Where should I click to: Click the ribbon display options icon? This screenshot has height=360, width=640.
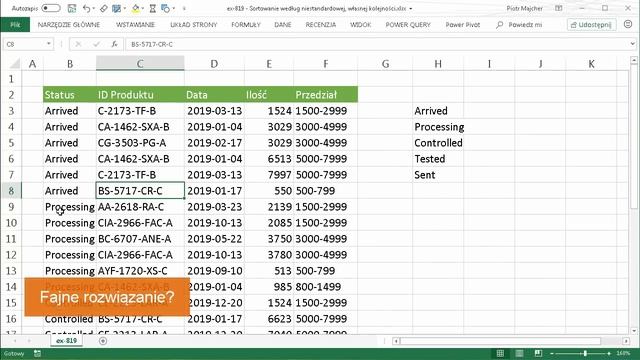(x=559, y=8)
